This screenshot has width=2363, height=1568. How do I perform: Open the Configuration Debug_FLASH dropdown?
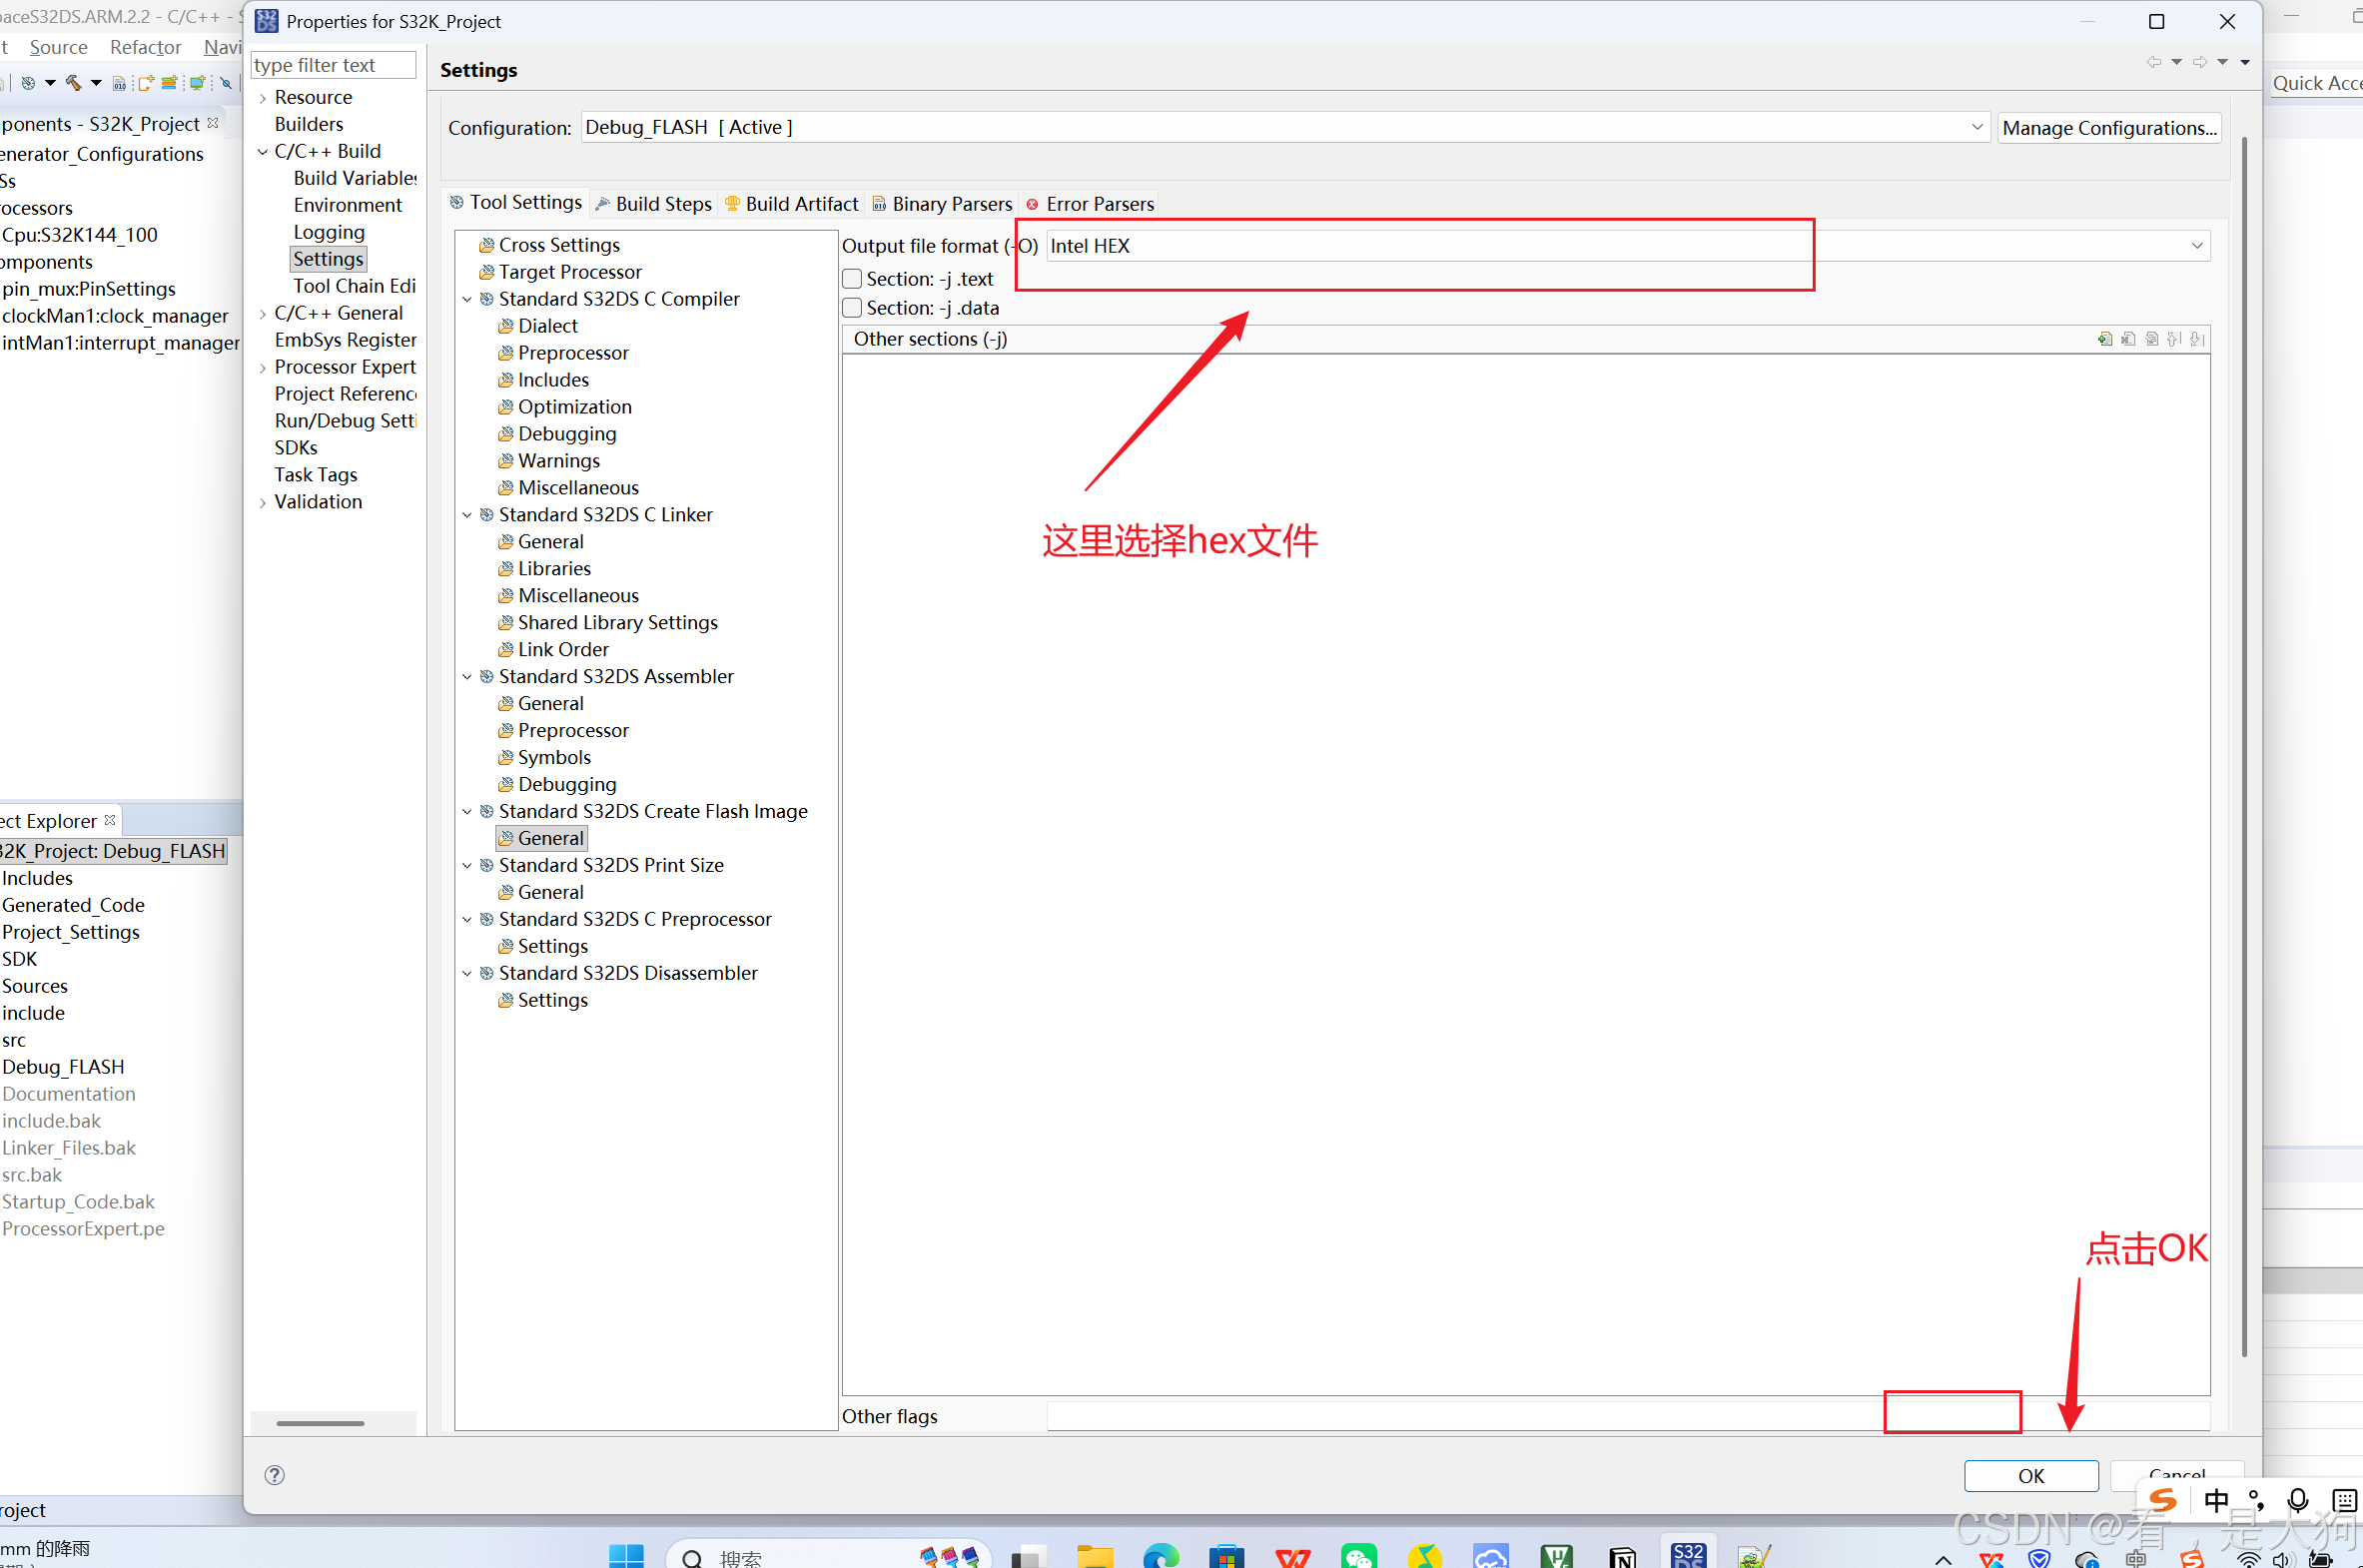1976,127
